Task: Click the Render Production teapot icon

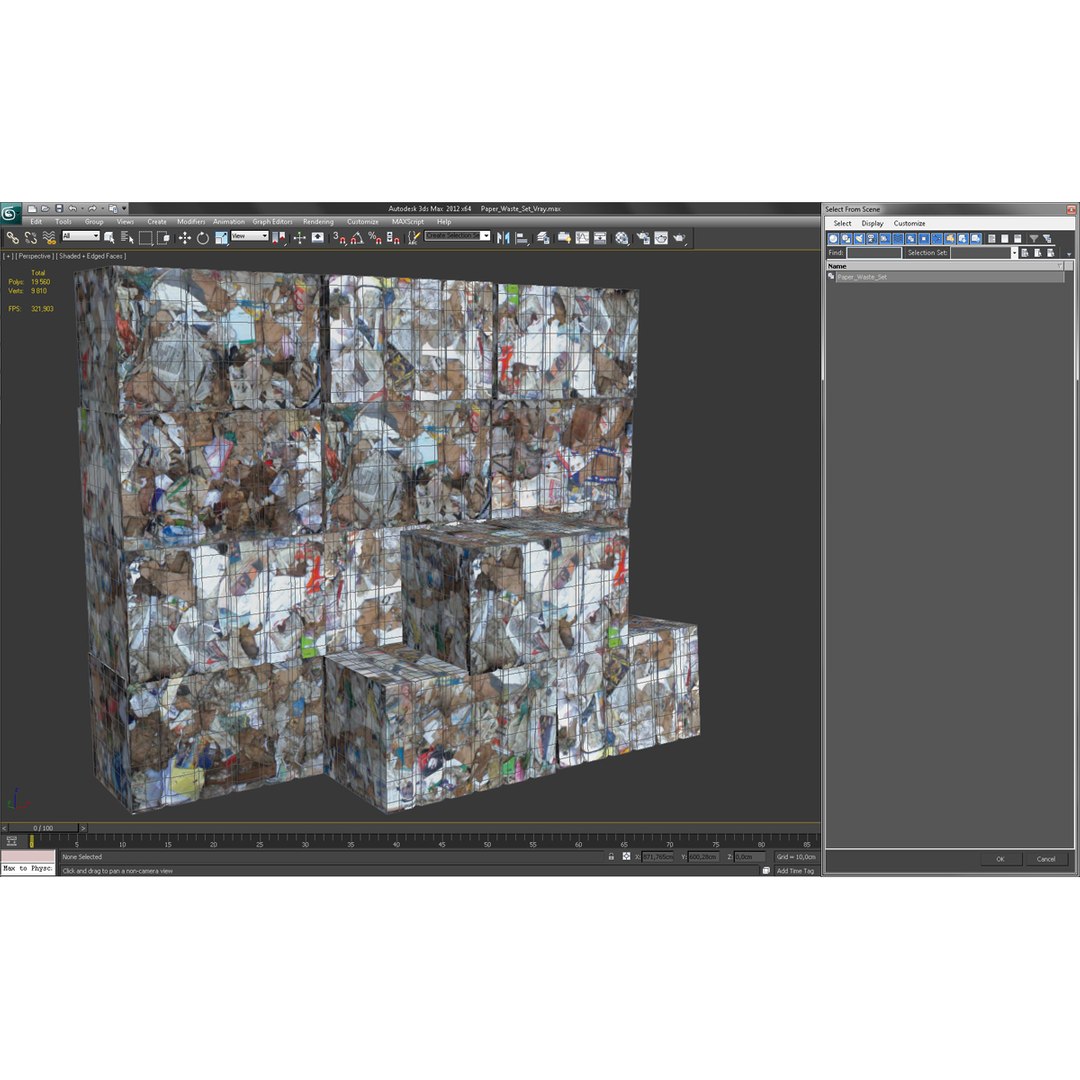Action: [680, 238]
